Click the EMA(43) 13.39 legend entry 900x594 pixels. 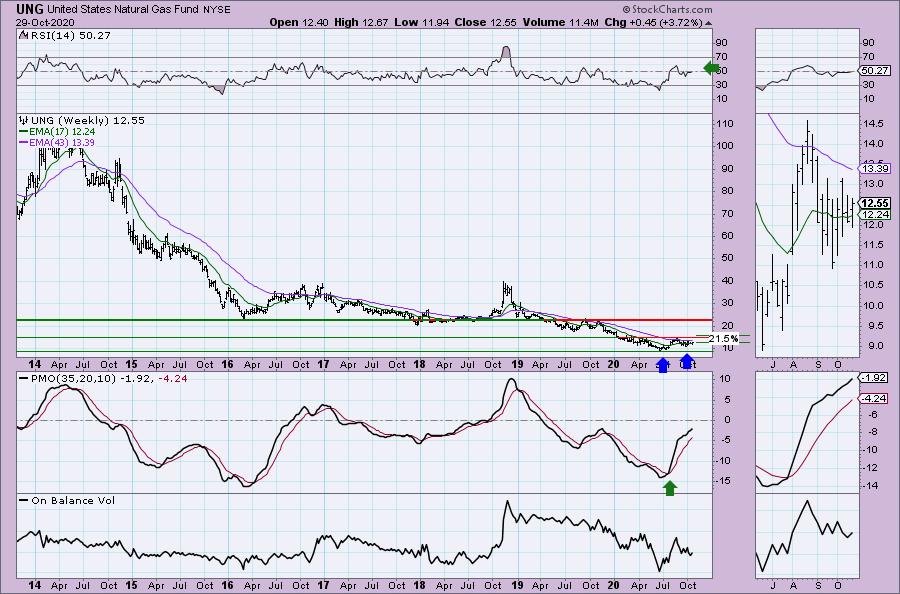tap(61, 142)
